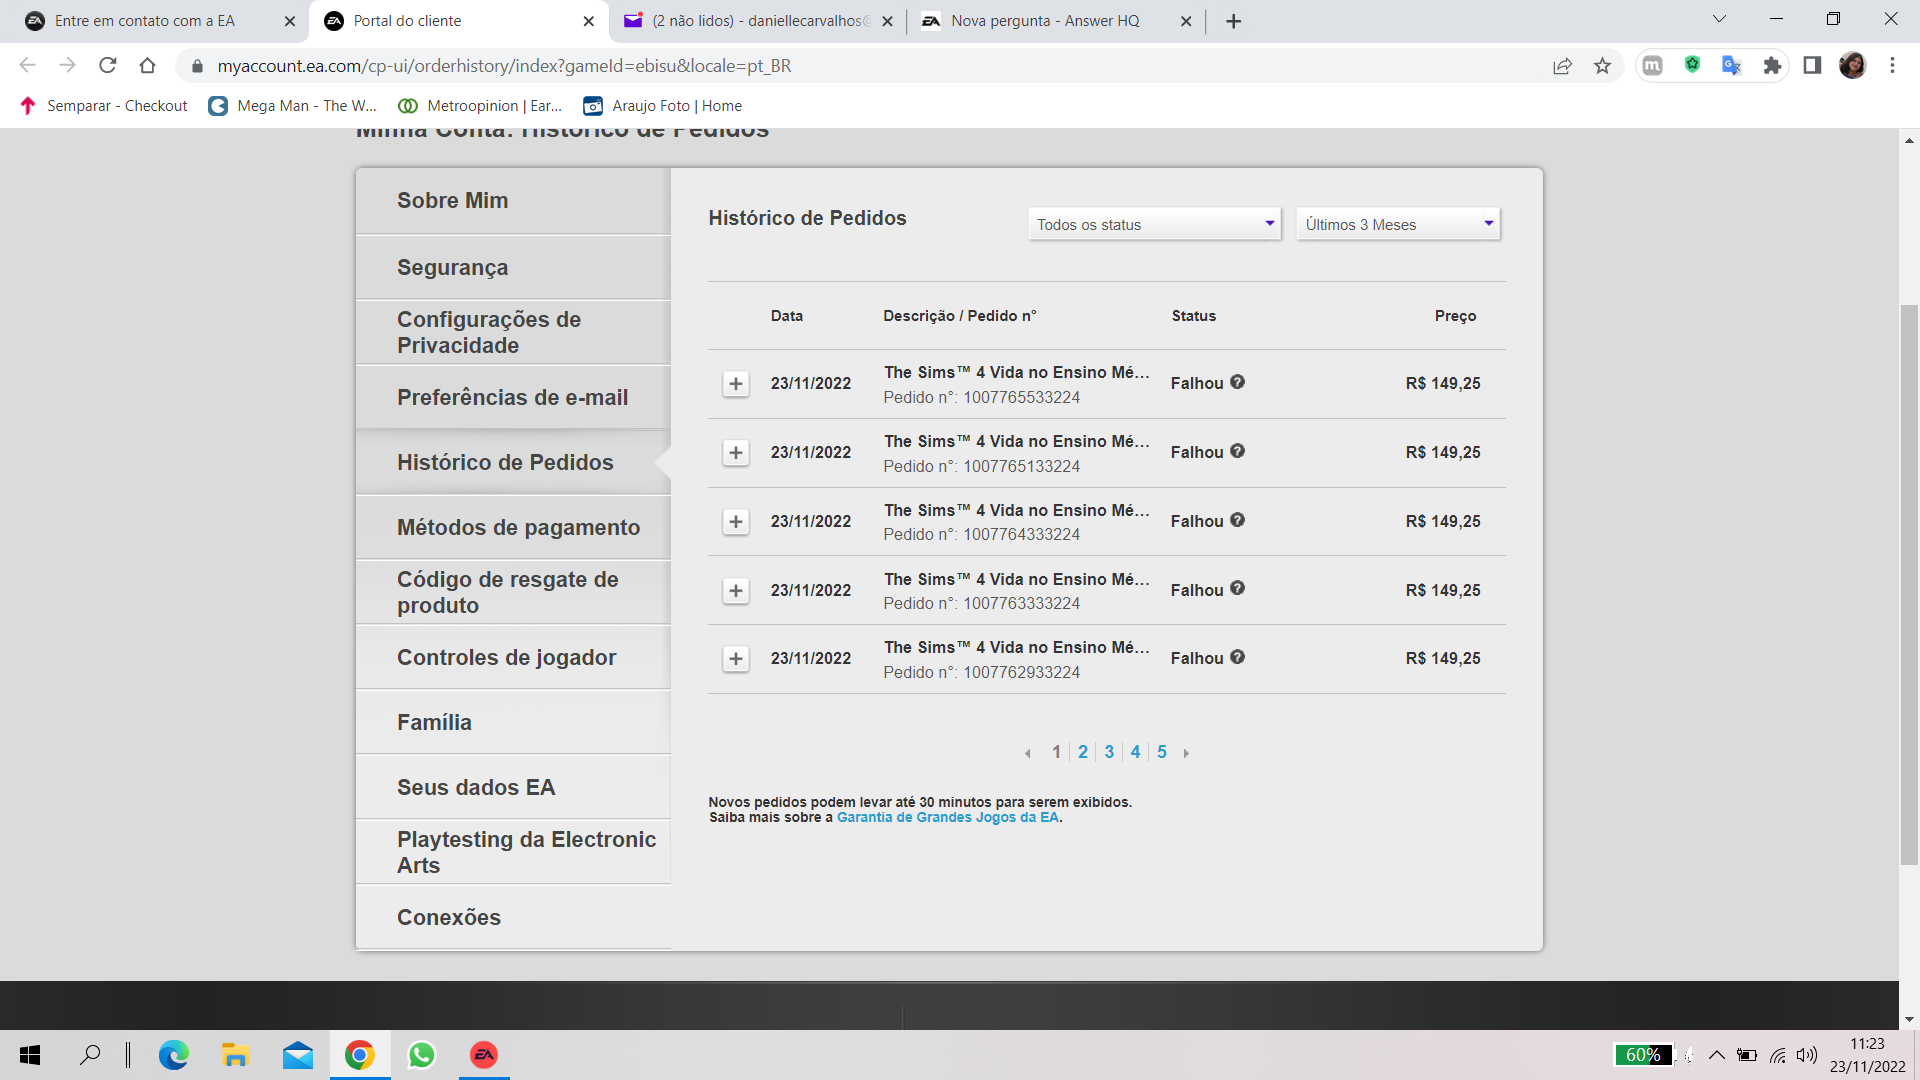
Task: Open the 'Últimos 3 Meses' dropdown
Action: [x=1398, y=224]
